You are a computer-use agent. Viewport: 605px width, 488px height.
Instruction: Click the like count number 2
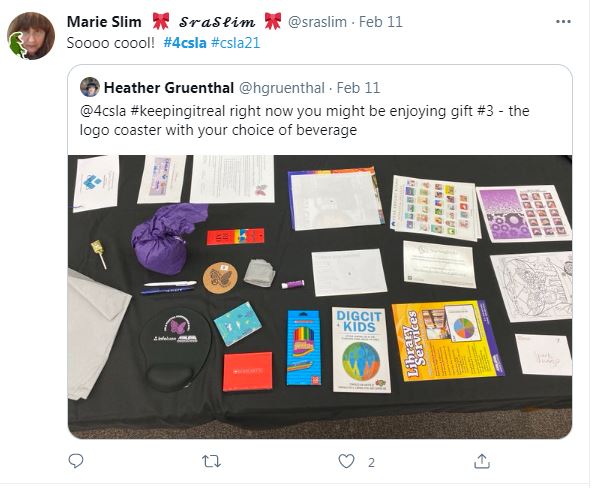(x=371, y=463)
